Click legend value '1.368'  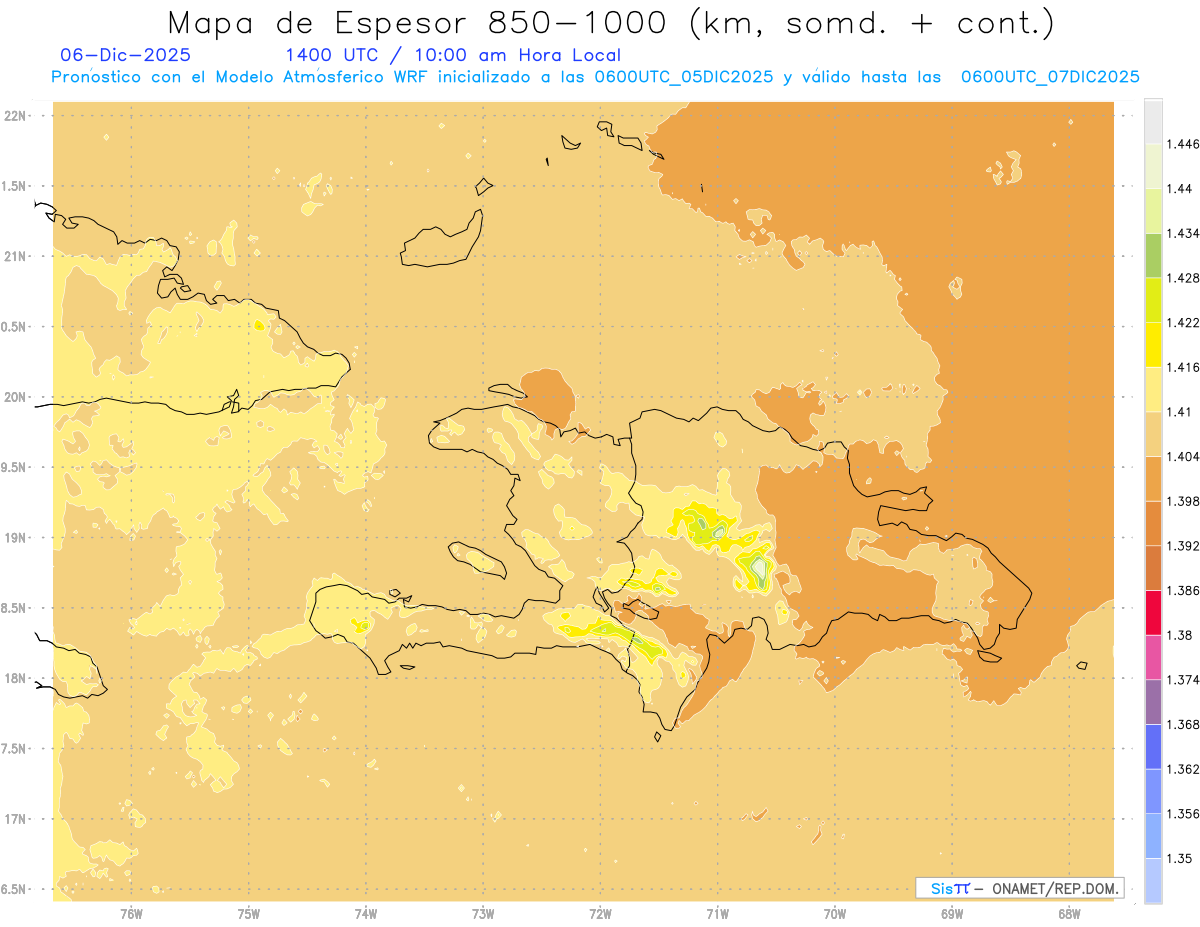(1185, 724)
